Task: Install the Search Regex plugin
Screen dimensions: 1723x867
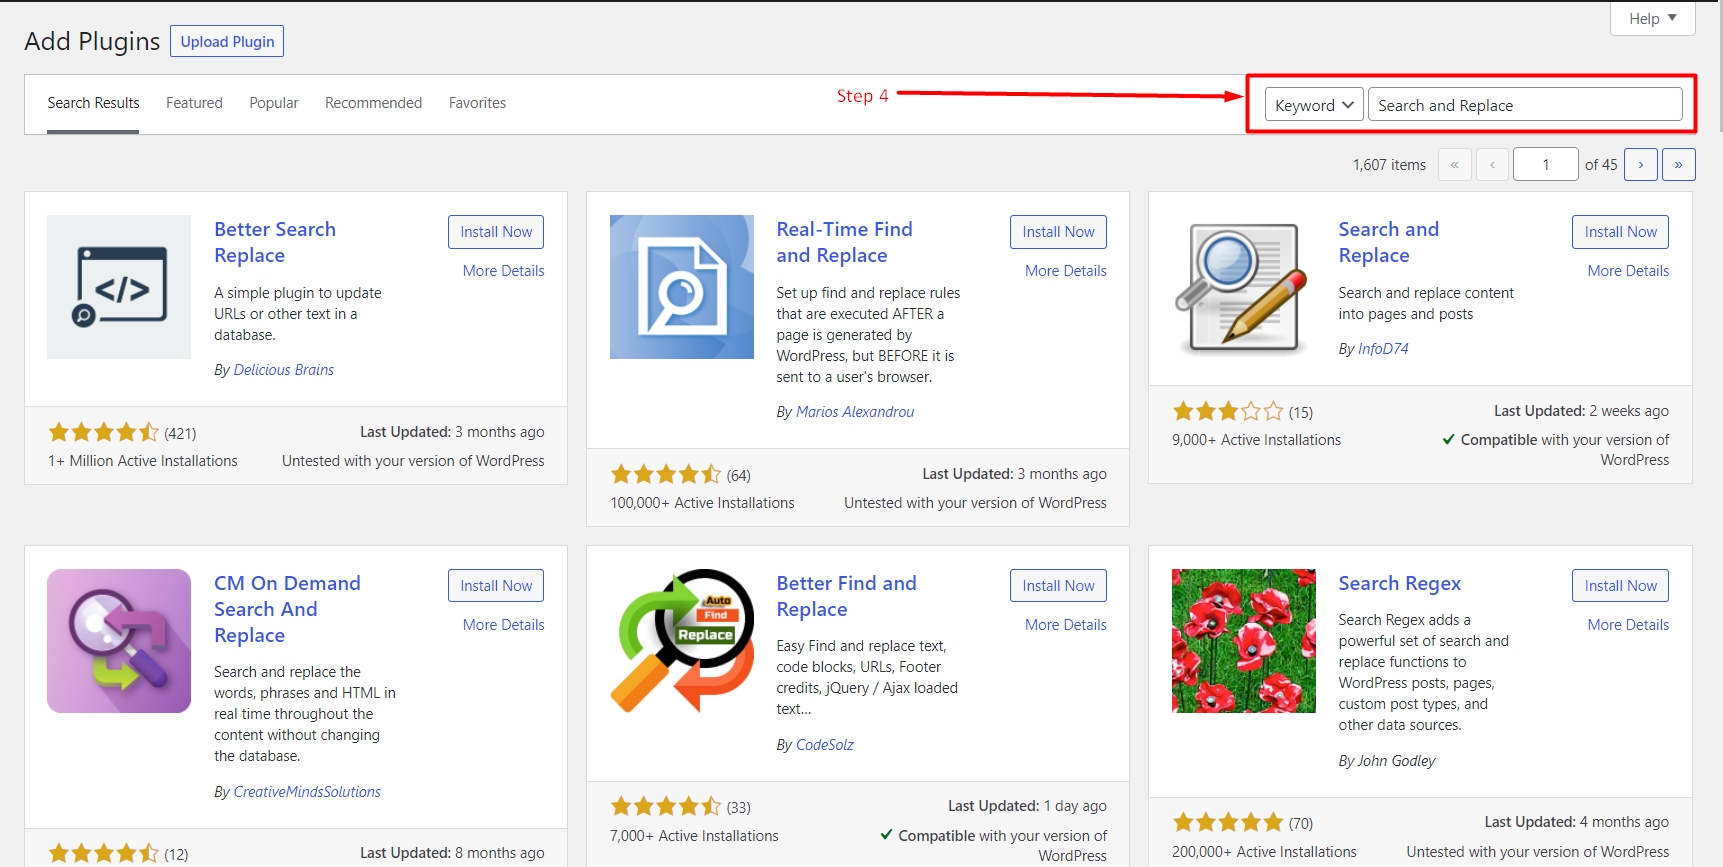Action: [1620, 586]
